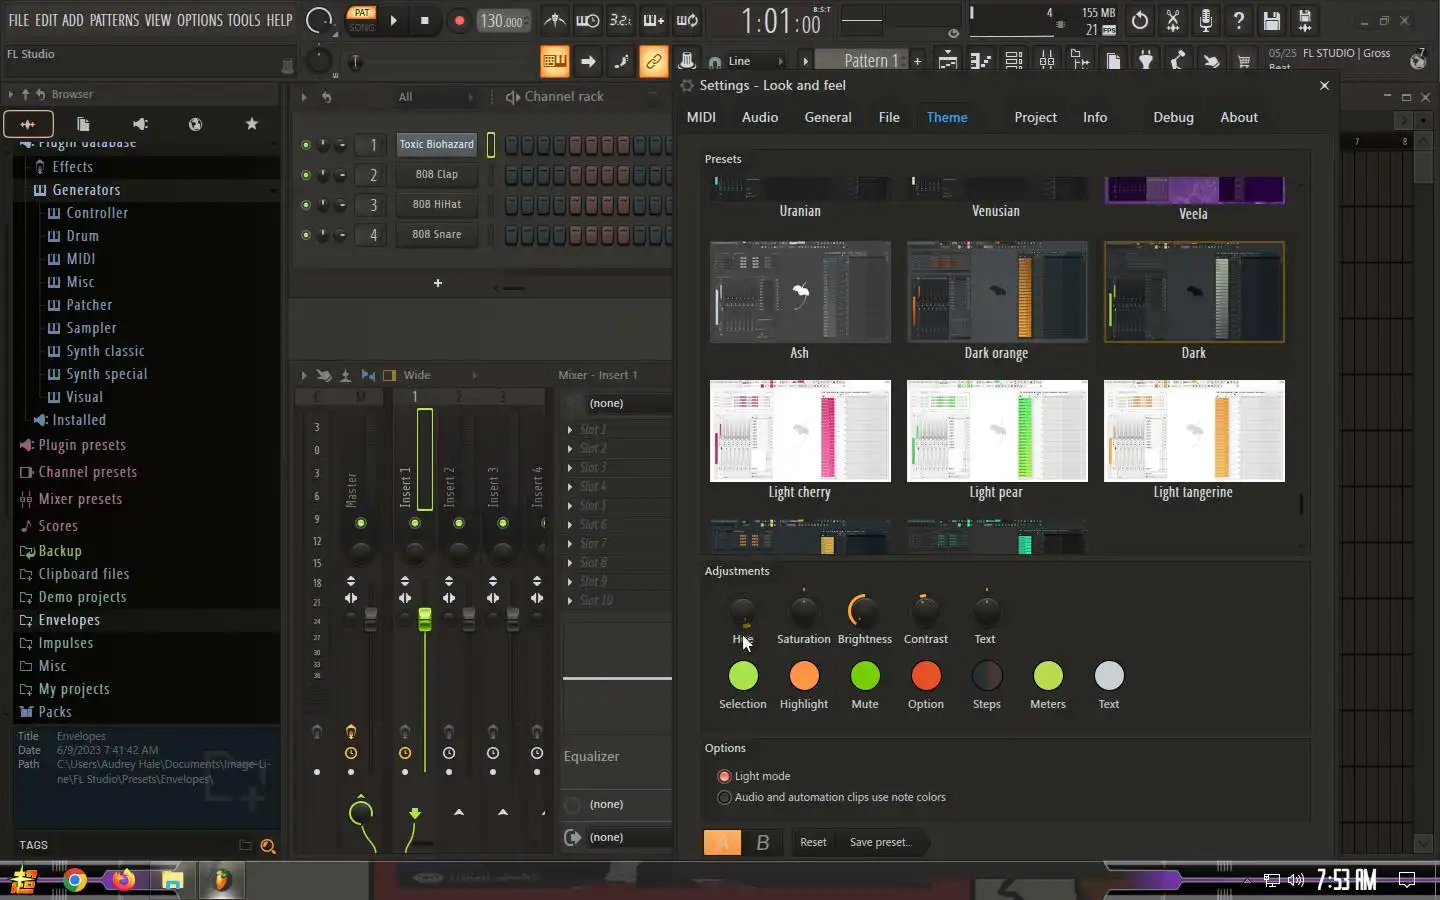Click the Reset button in Theme settings
1440x900 pixels.
click(813, 842)
